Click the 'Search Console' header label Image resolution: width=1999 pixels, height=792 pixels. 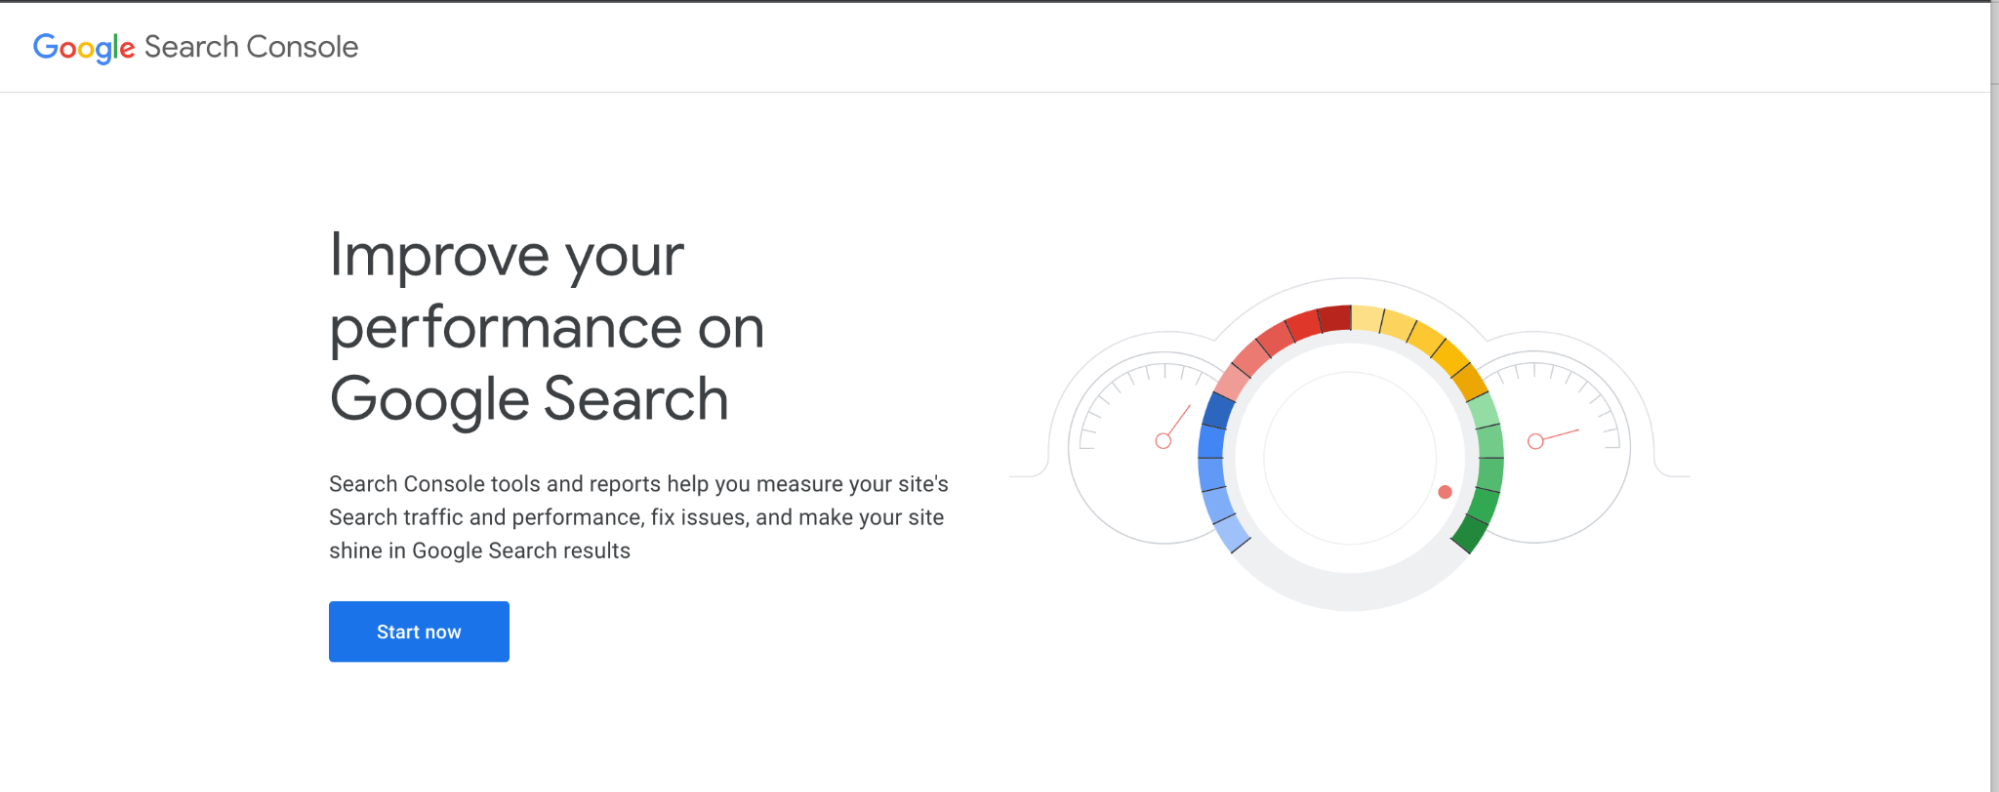pyautogui.click(x=249, y=47)
